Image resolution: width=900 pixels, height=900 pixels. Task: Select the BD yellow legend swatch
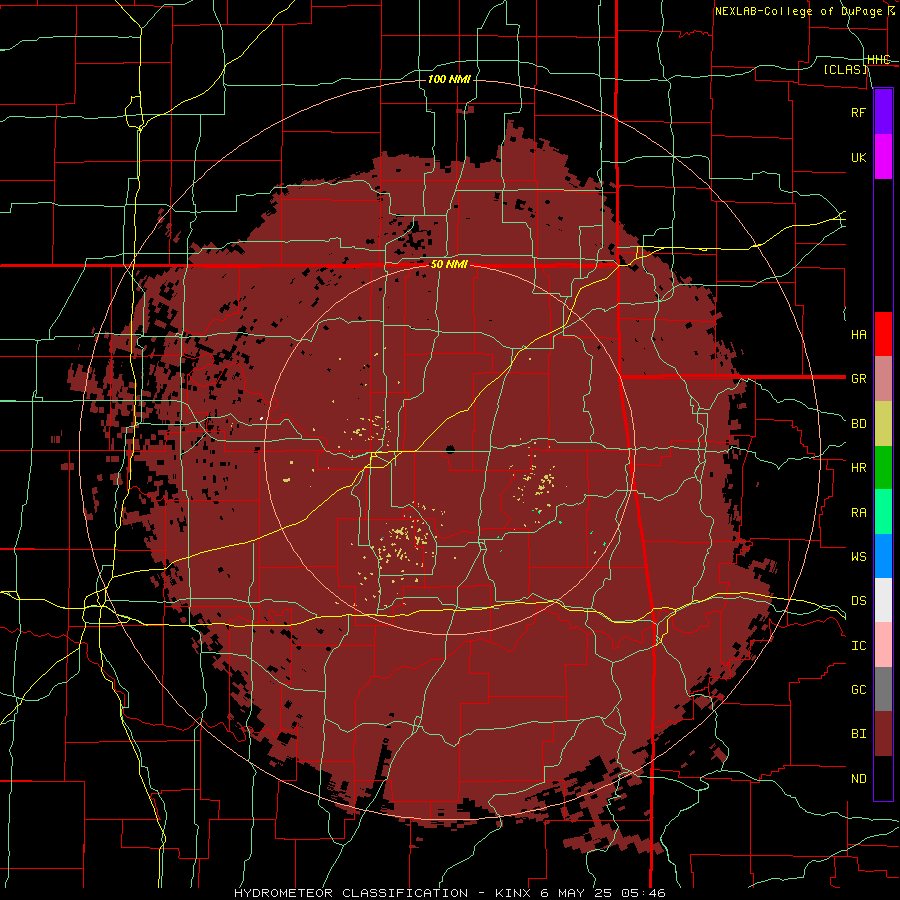[x=883, y=423]
